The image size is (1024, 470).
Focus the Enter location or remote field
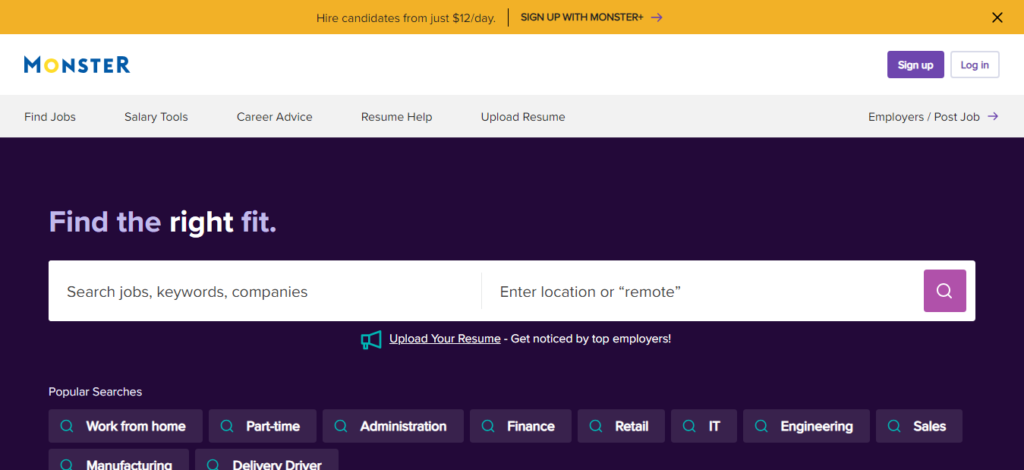[702, 291]
